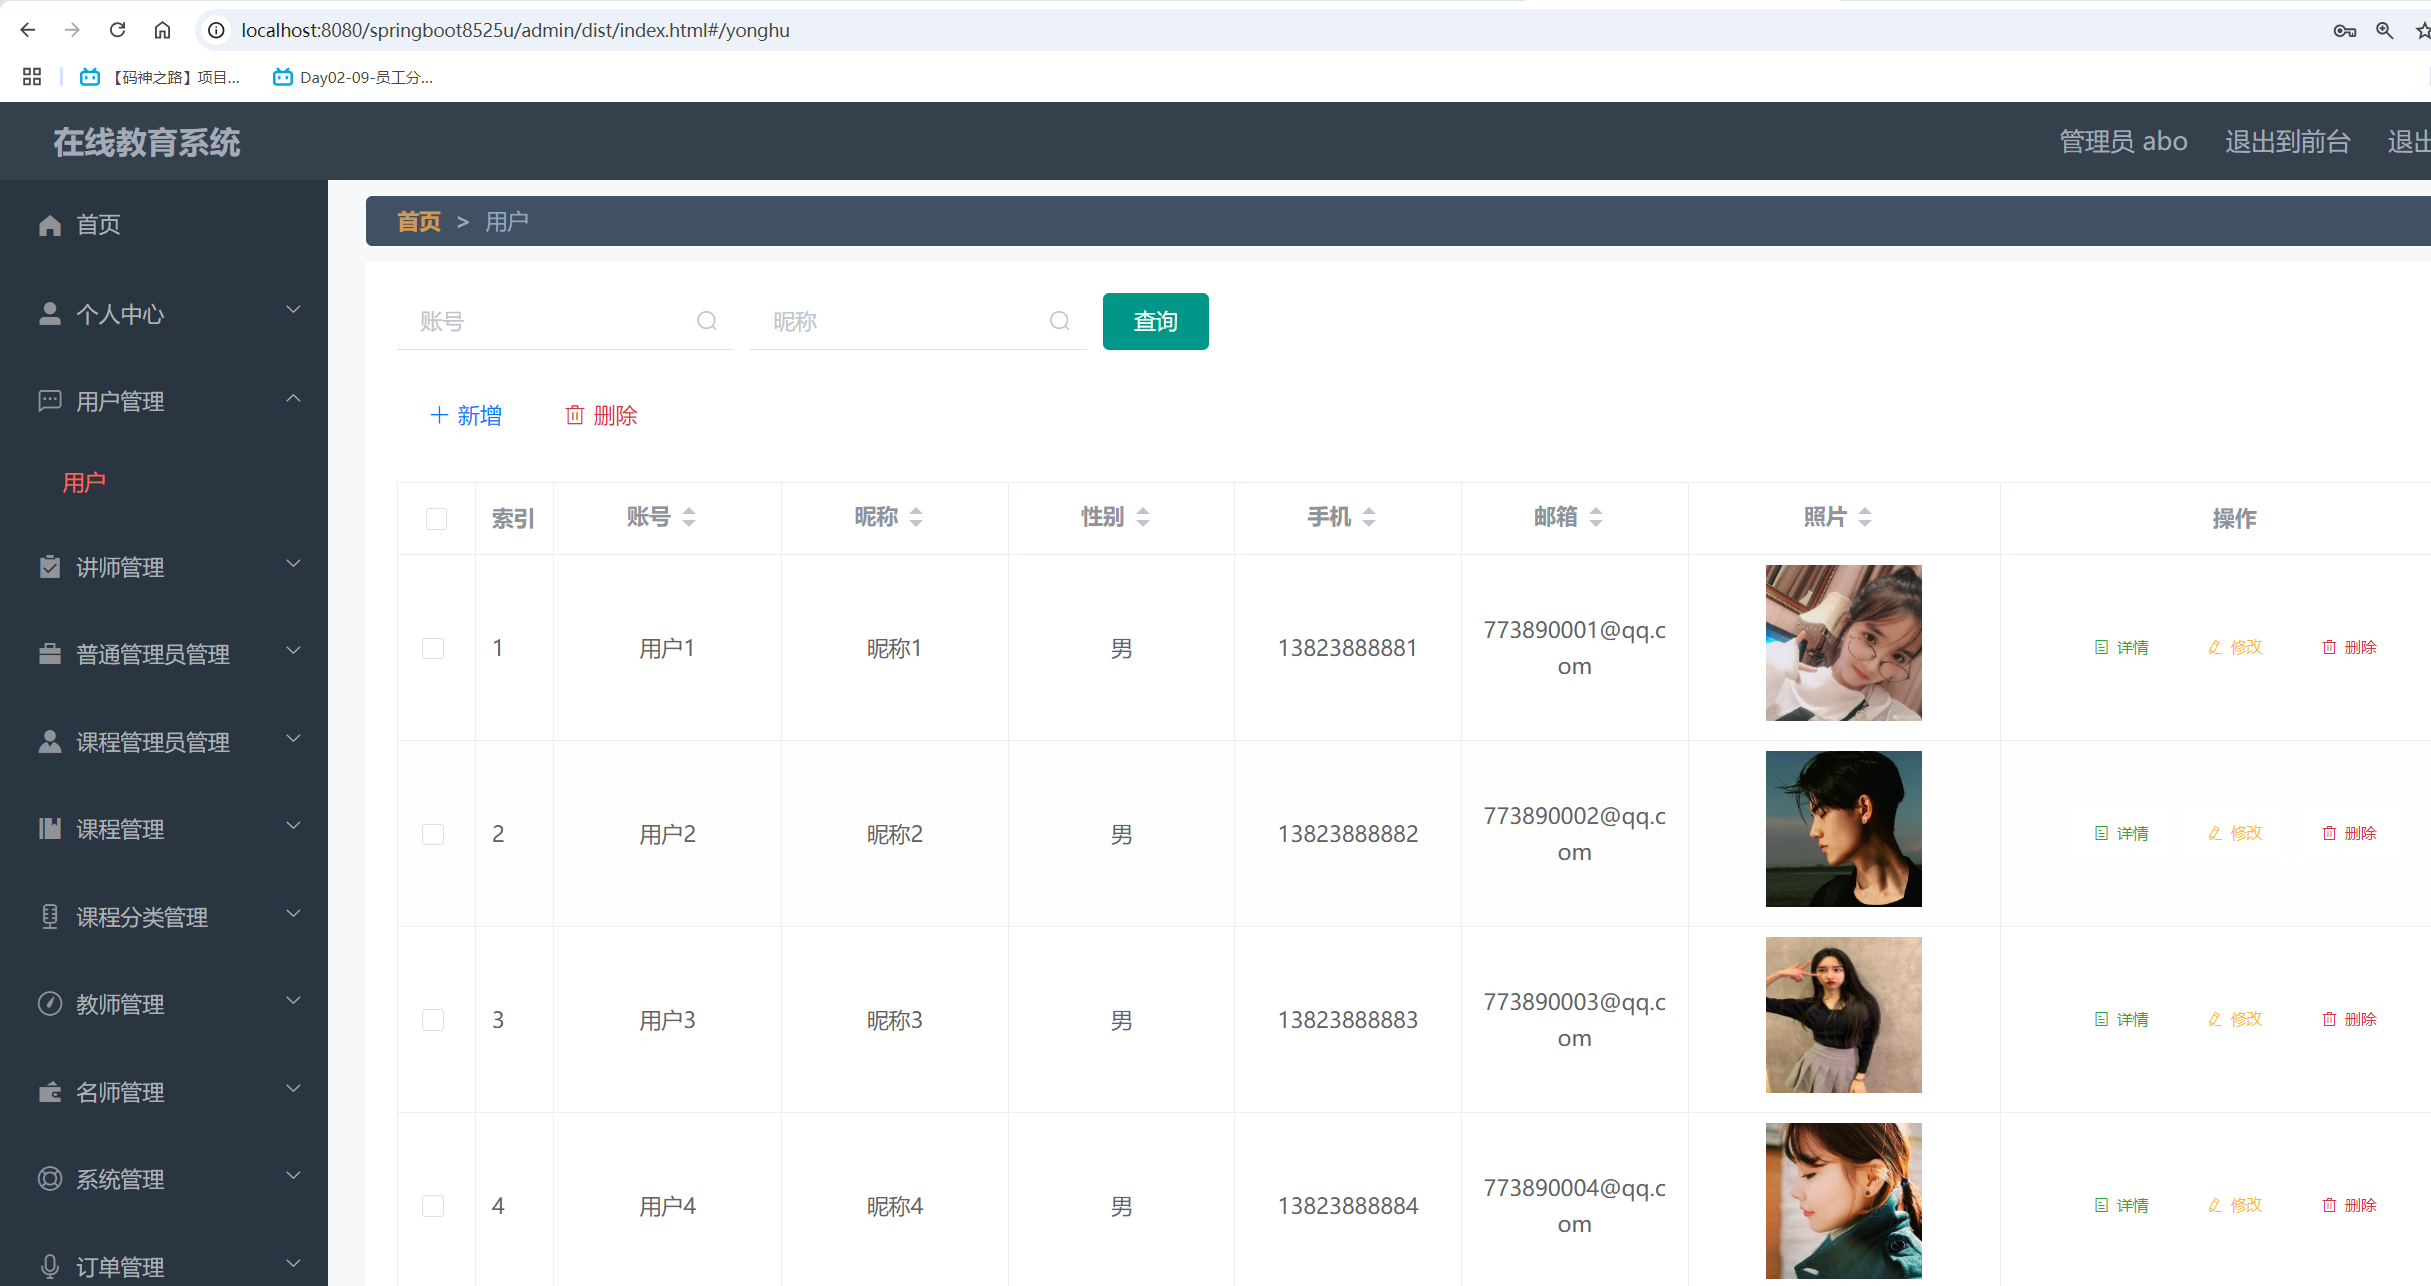Viewport: 2431px width, 1286px height.
Task: Click the 讲师管理 sidebar icon
Action: (x=50, y=567)
